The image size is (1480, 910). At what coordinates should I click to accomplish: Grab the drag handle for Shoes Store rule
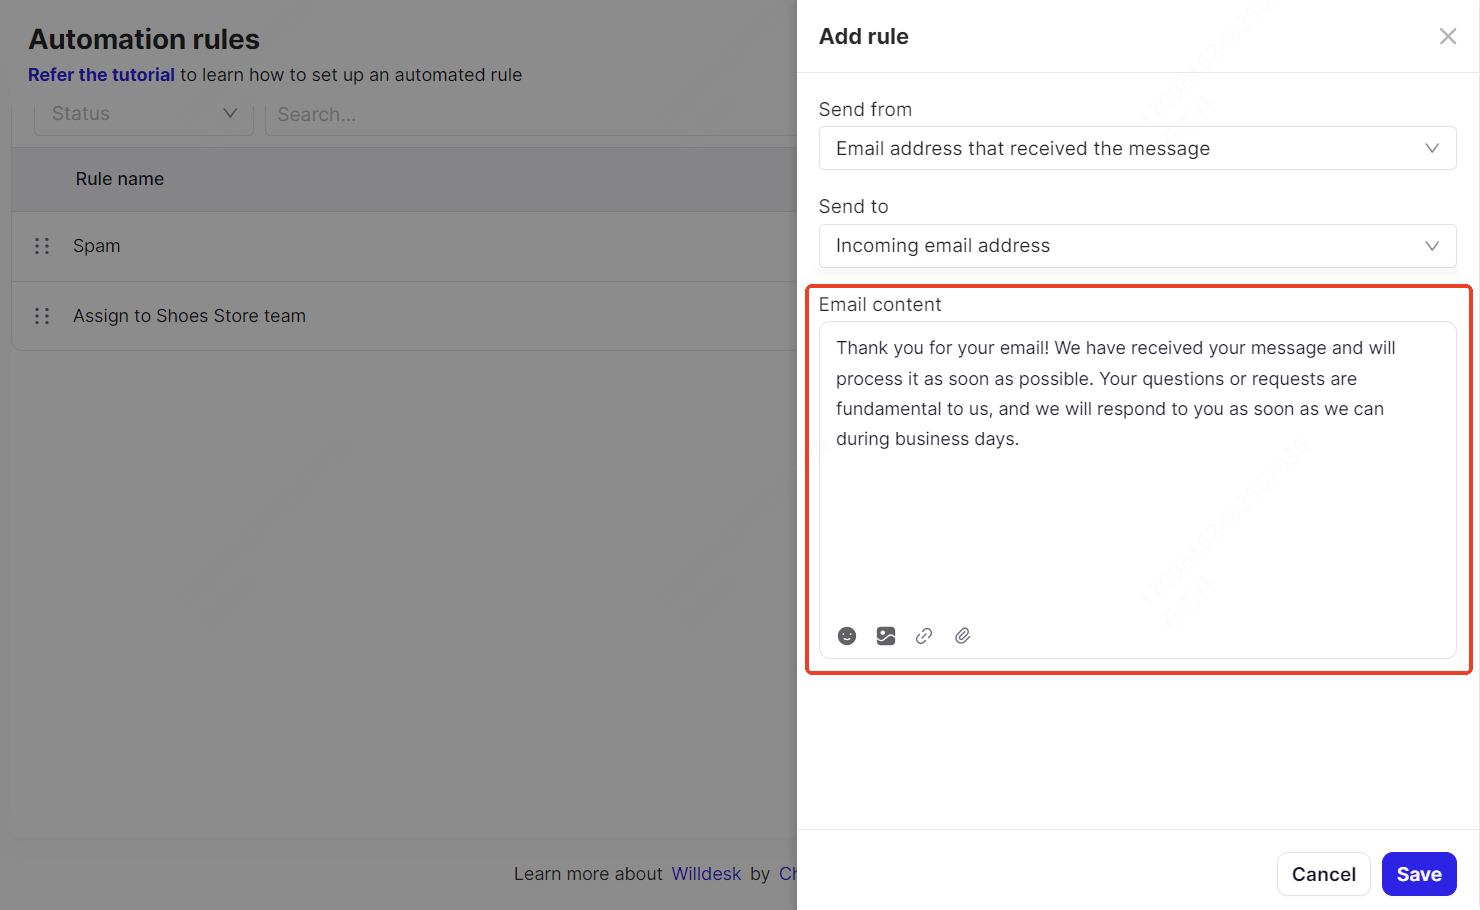tap(42, 316)
